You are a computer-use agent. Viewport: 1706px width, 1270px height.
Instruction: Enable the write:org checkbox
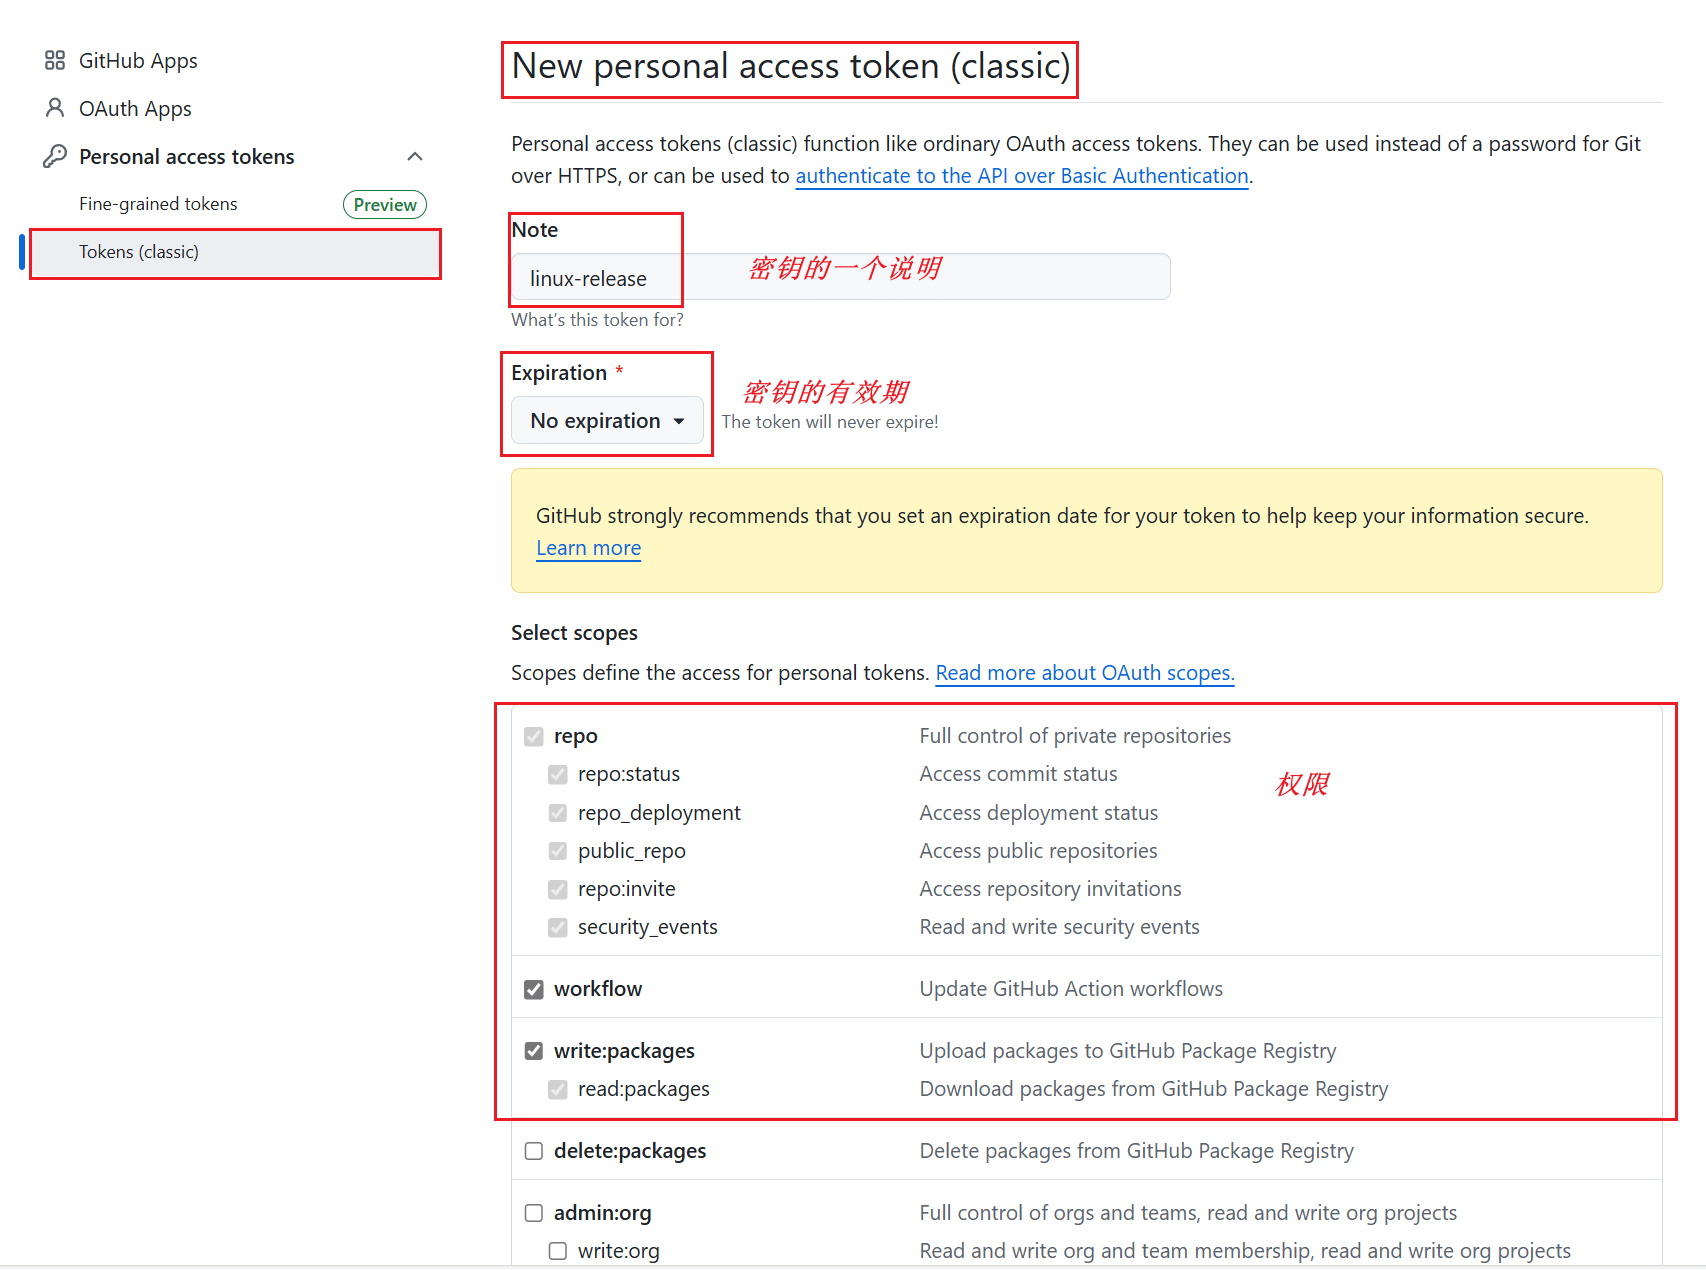point(558,1251)
